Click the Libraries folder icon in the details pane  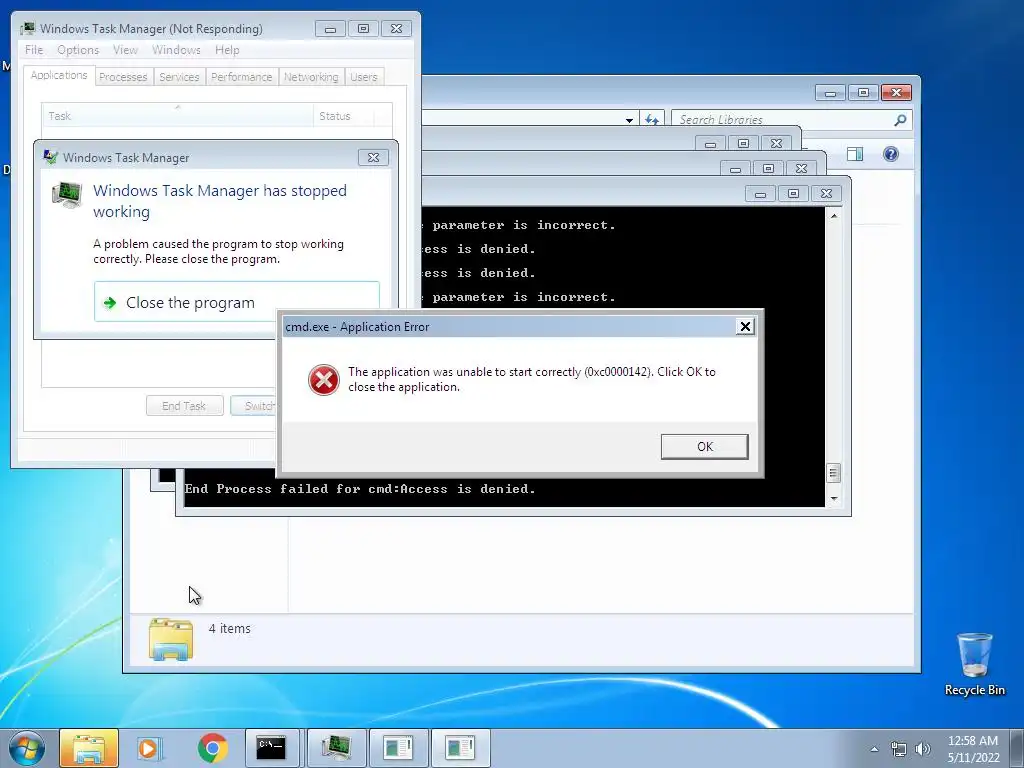tap(170, 639)
